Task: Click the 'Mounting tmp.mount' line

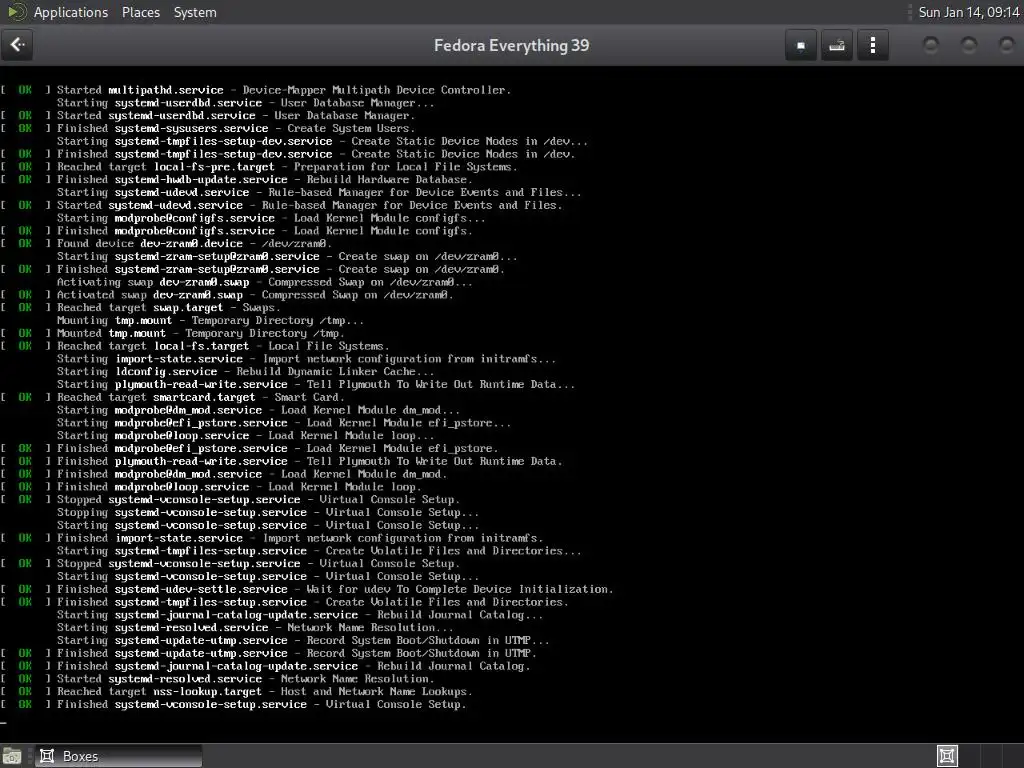Action: coord(210,321)
